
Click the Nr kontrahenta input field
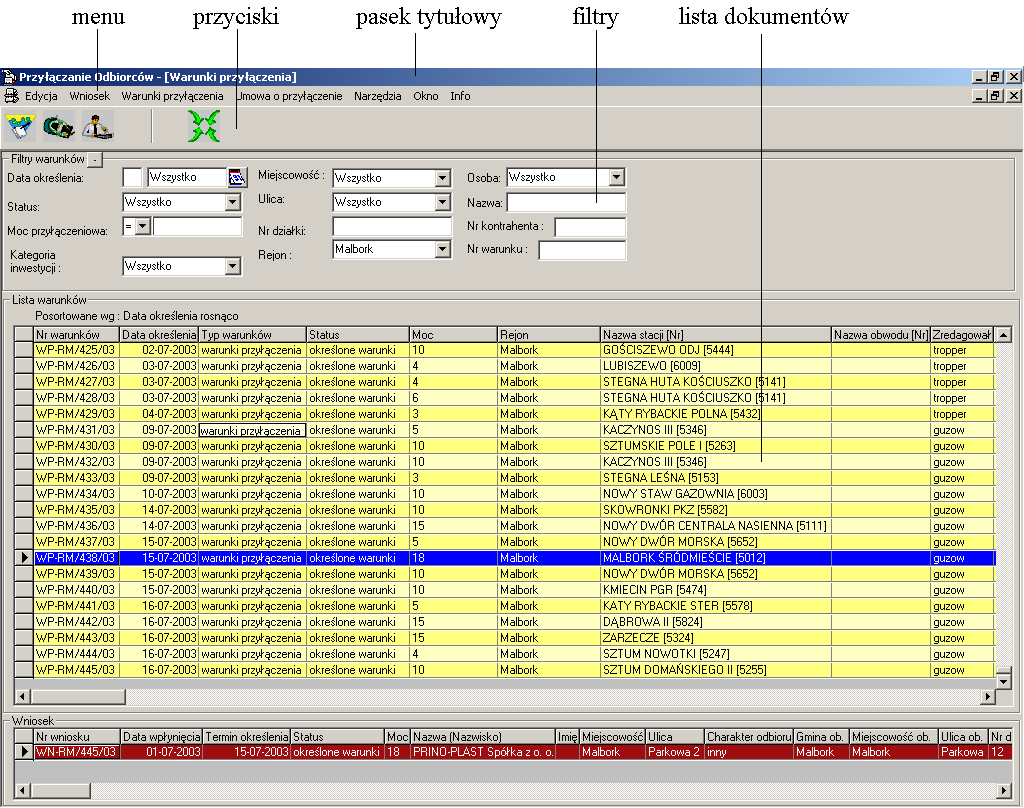click(x=590, y=227)
